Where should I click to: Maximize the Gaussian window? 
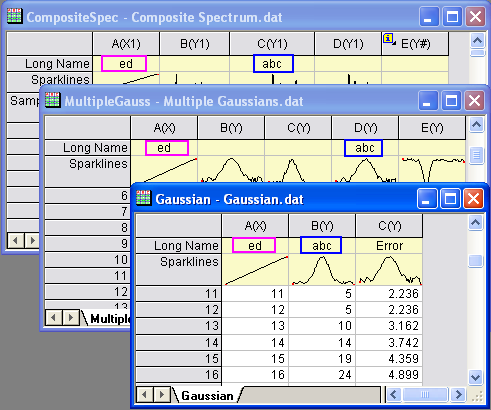tap(450, 199)
